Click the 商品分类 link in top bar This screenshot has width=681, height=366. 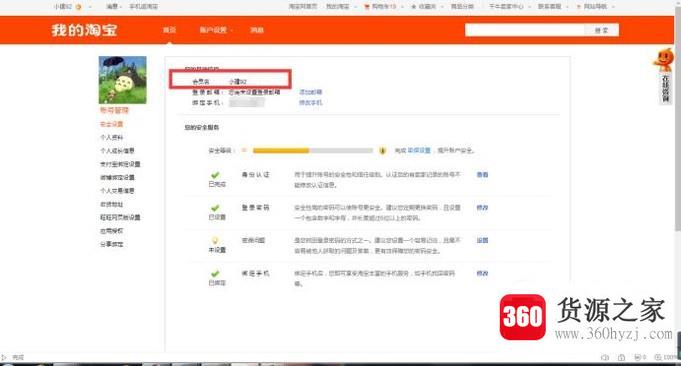tap(462, 7)
